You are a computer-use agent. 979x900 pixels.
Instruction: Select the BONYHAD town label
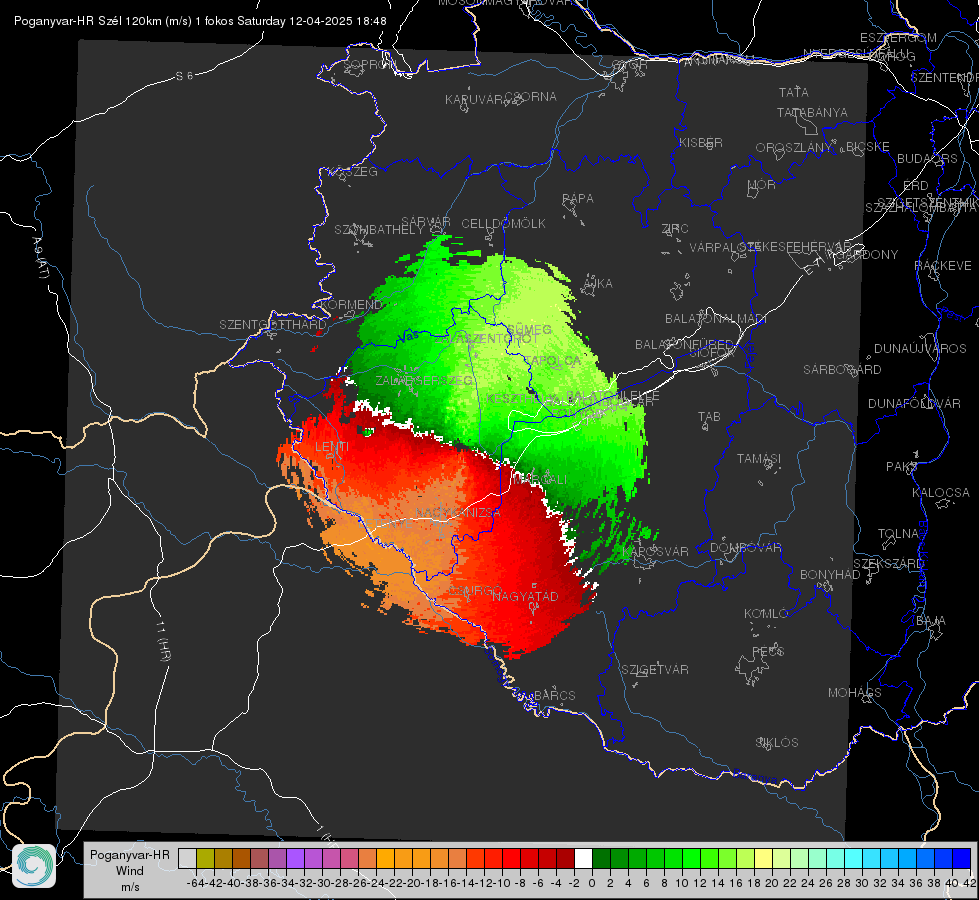[x=830, y=575]
